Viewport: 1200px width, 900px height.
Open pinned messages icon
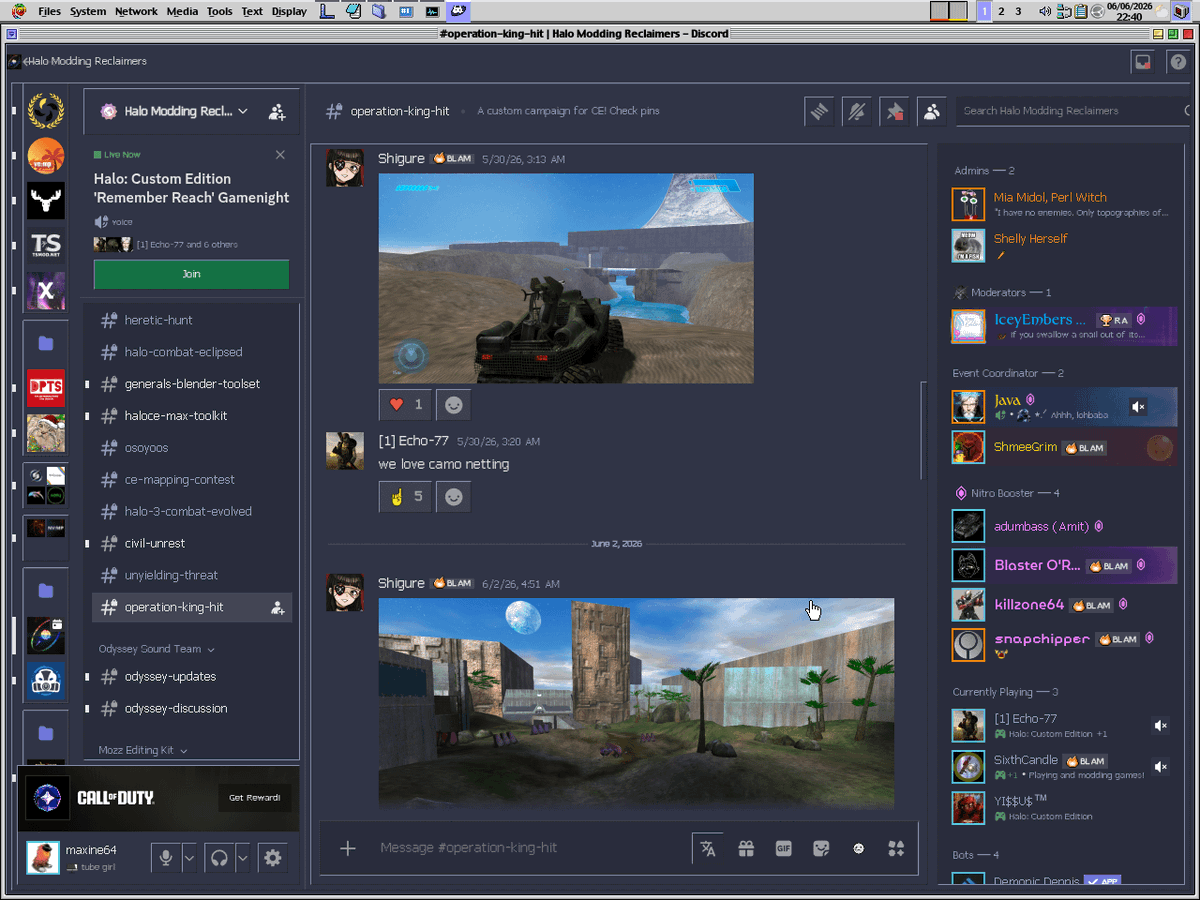pos(894,111)
